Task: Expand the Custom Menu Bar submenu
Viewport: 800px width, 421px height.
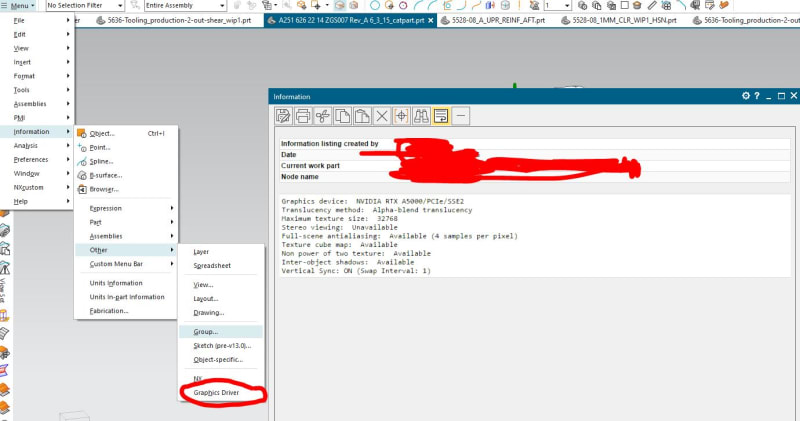Action: (x=126, y=264)
